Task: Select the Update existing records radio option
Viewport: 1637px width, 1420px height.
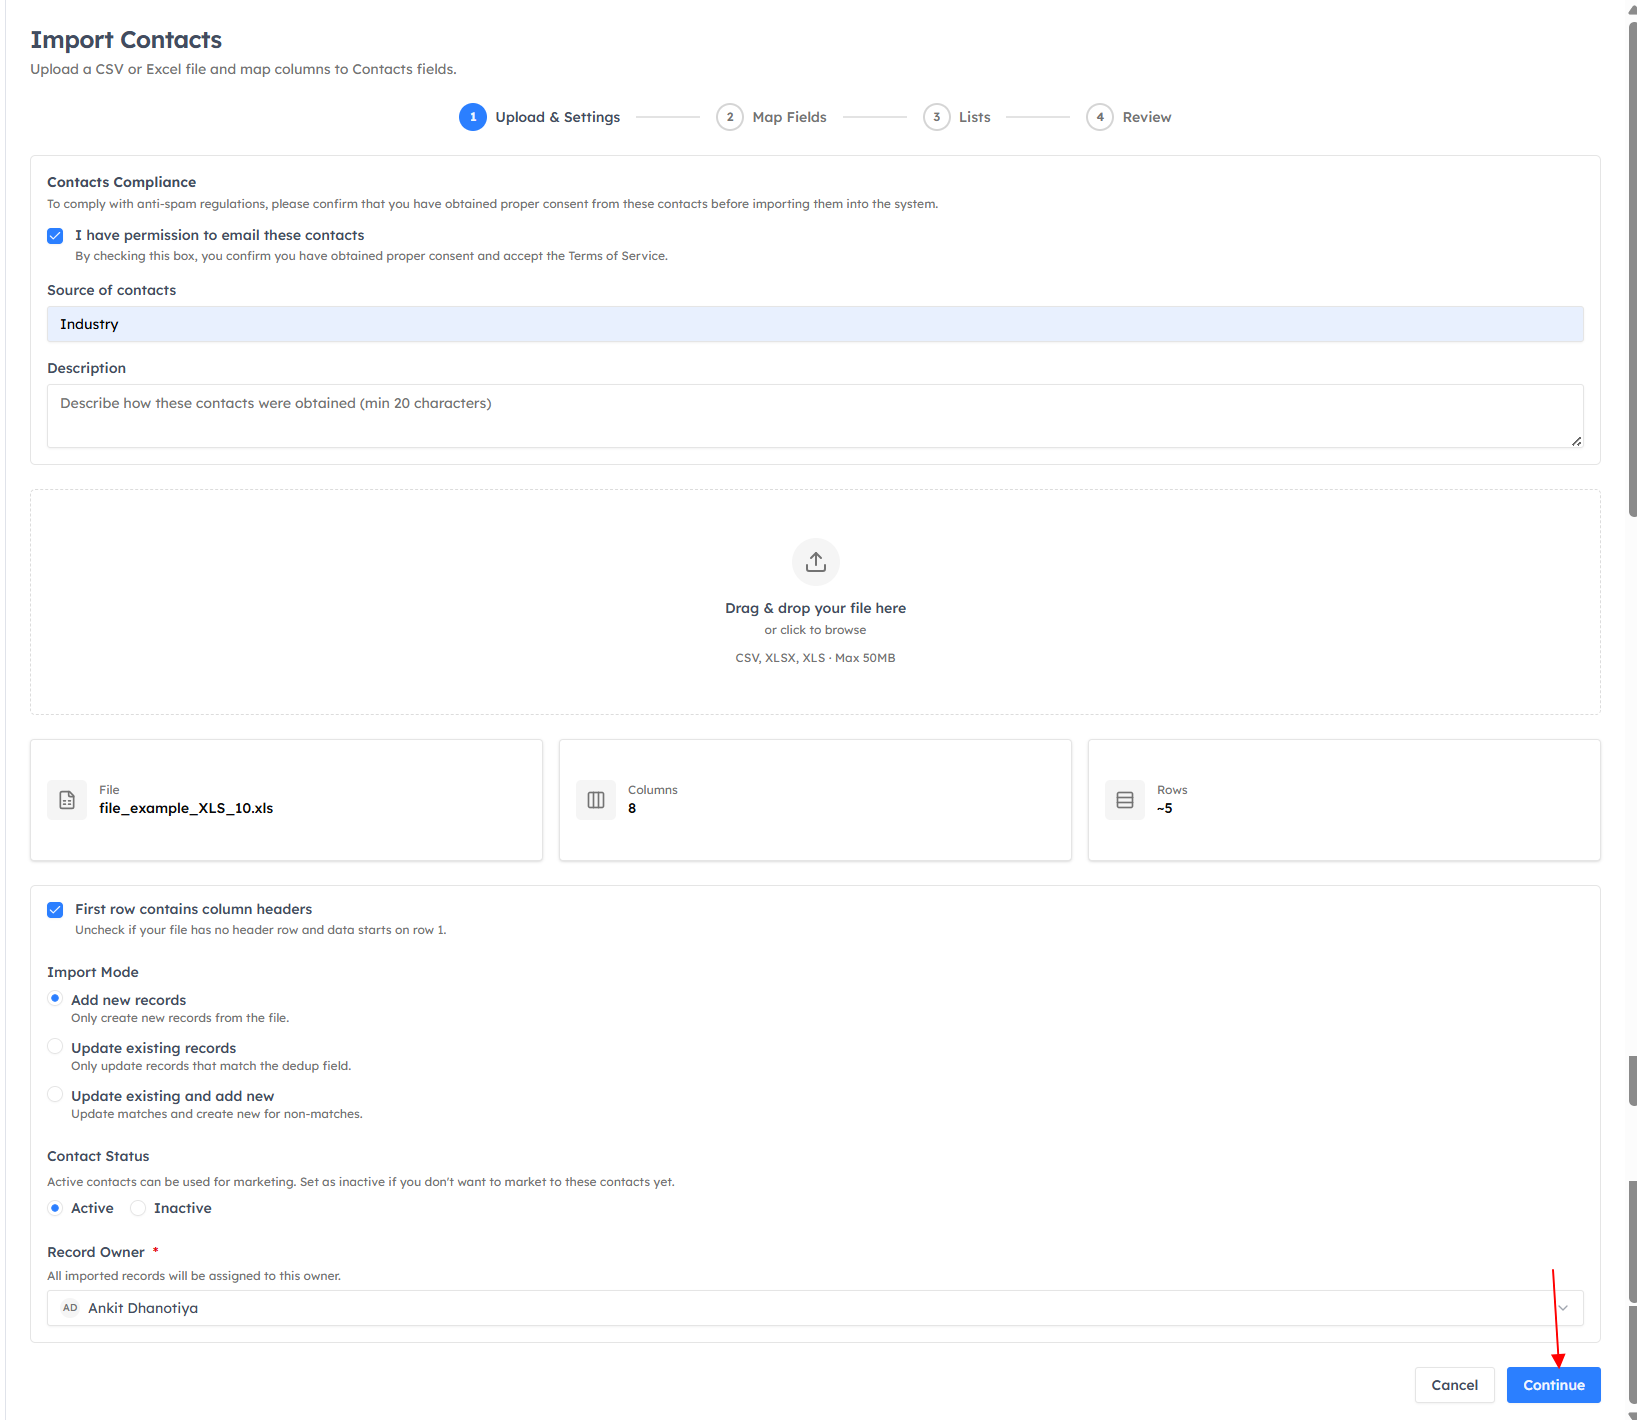Action: pos(55,1046)
